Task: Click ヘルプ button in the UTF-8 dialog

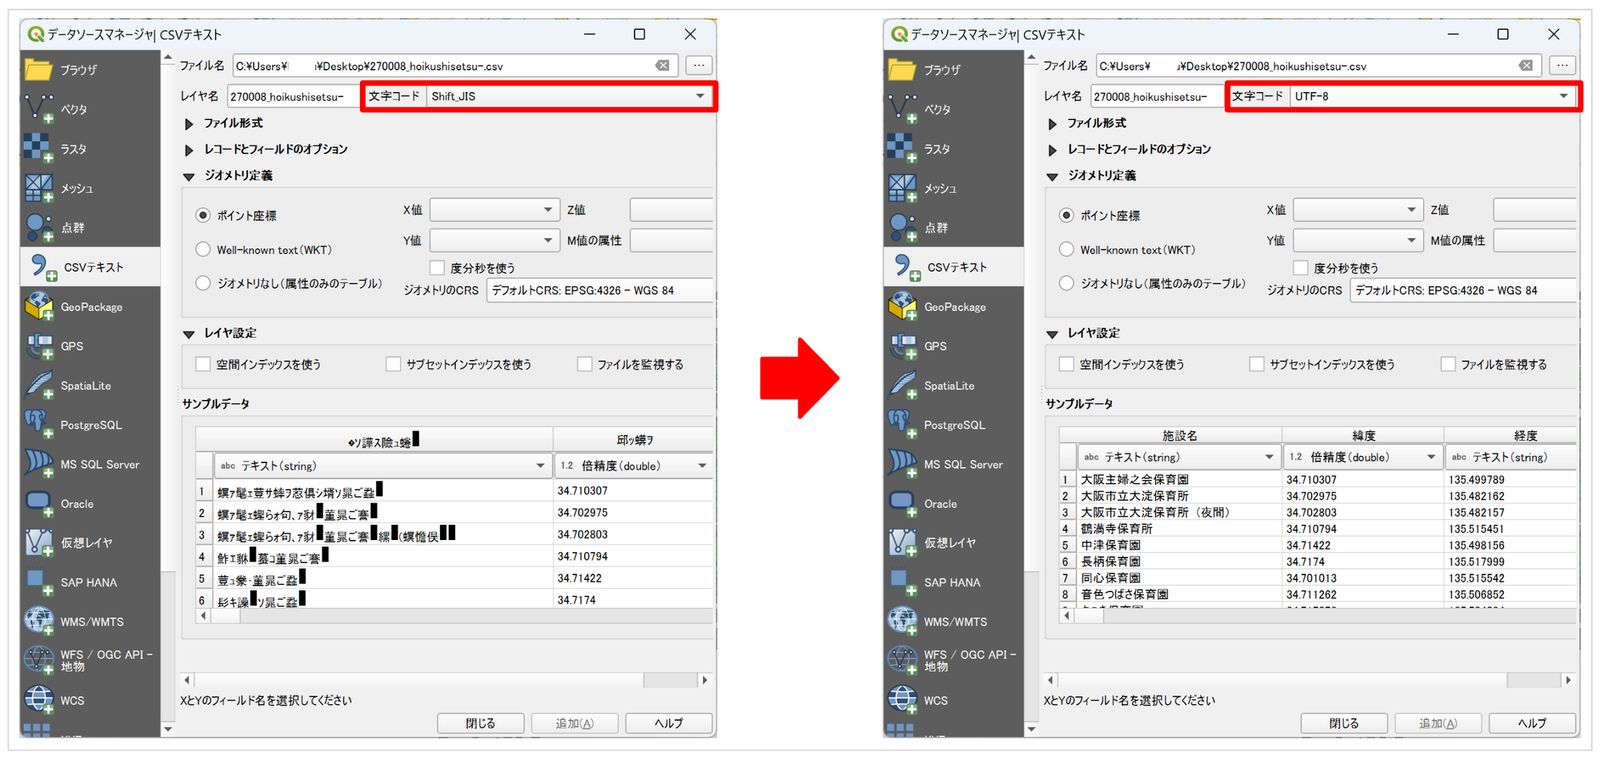Action: [x=1532, y=723]
